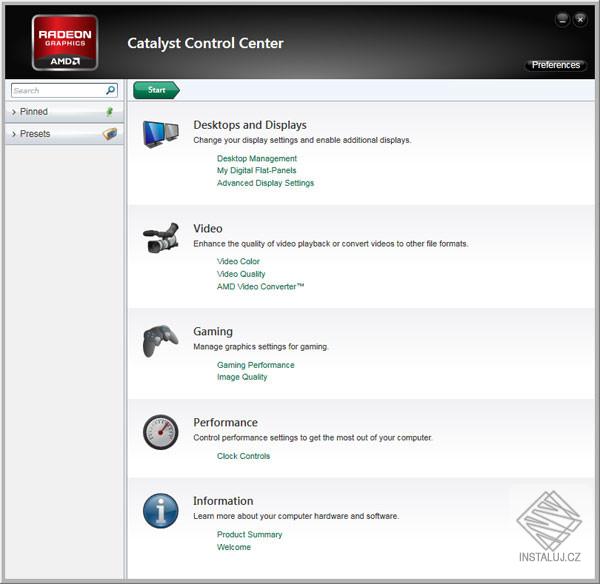The width and height of the screenshot is (600, 584).
Task: Open Advanced Display Settings
Action: pos(265,183)
